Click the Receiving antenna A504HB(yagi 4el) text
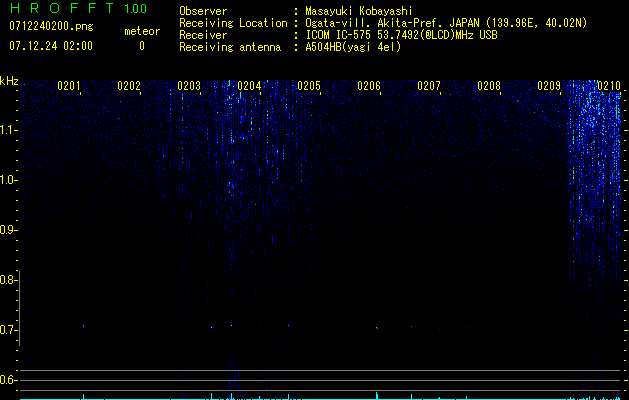629x400 pixels. coord(353,47)
